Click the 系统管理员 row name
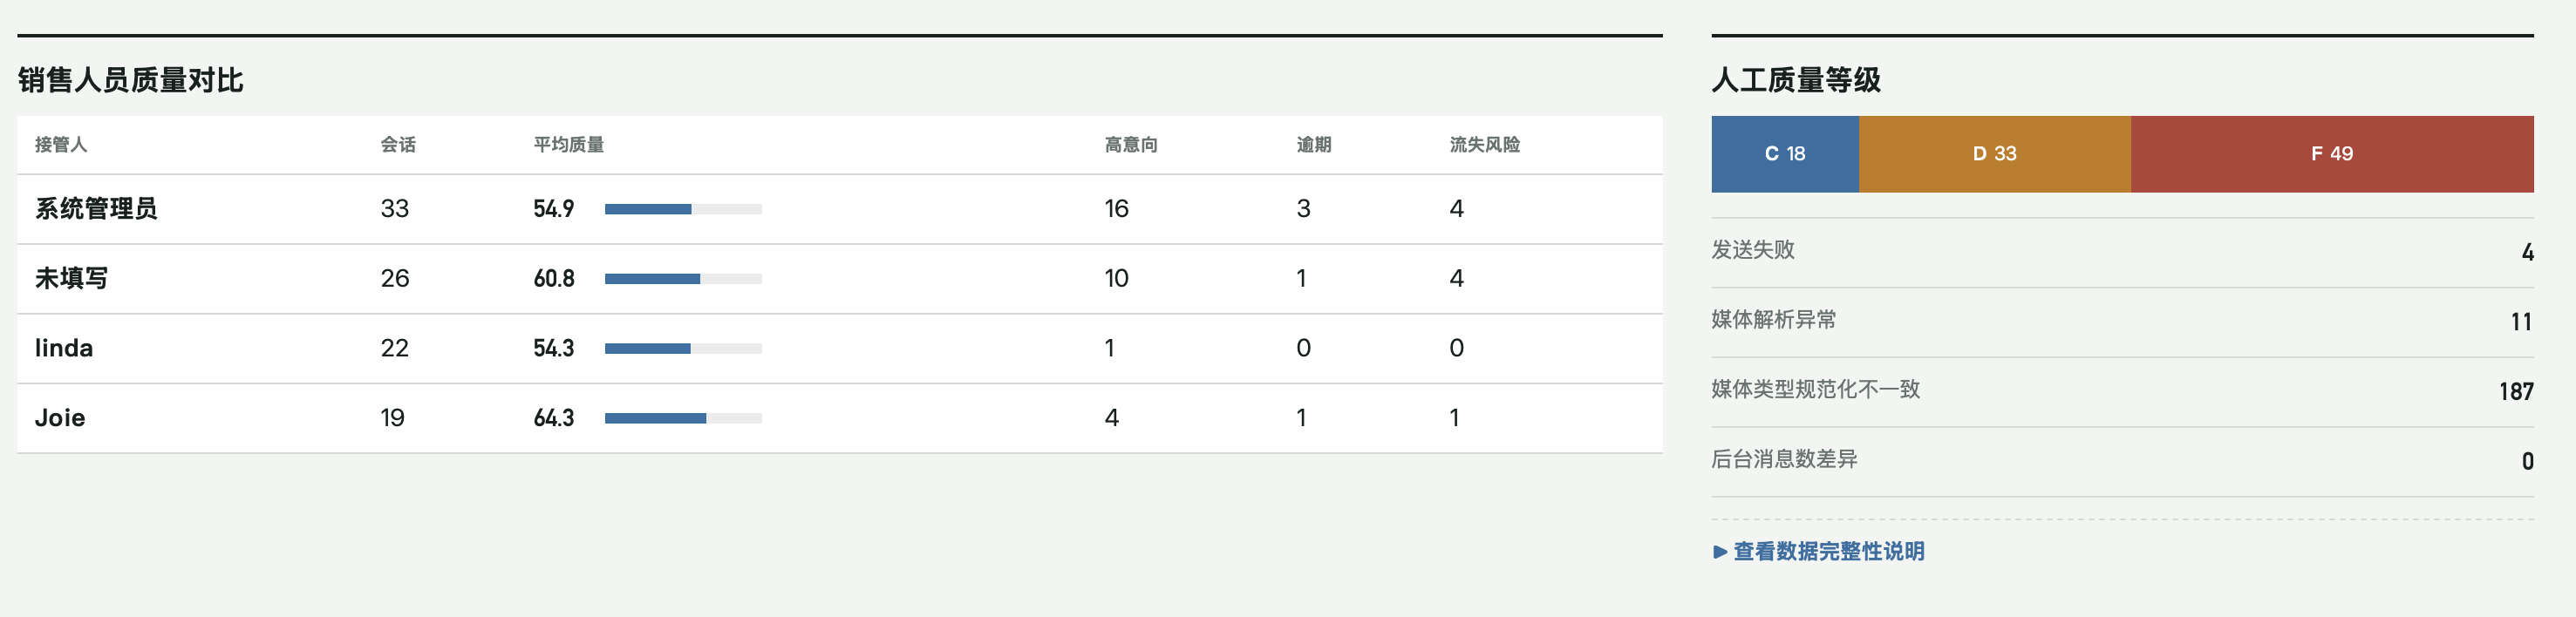This screenshot has height=617, width=2576. 96,209
